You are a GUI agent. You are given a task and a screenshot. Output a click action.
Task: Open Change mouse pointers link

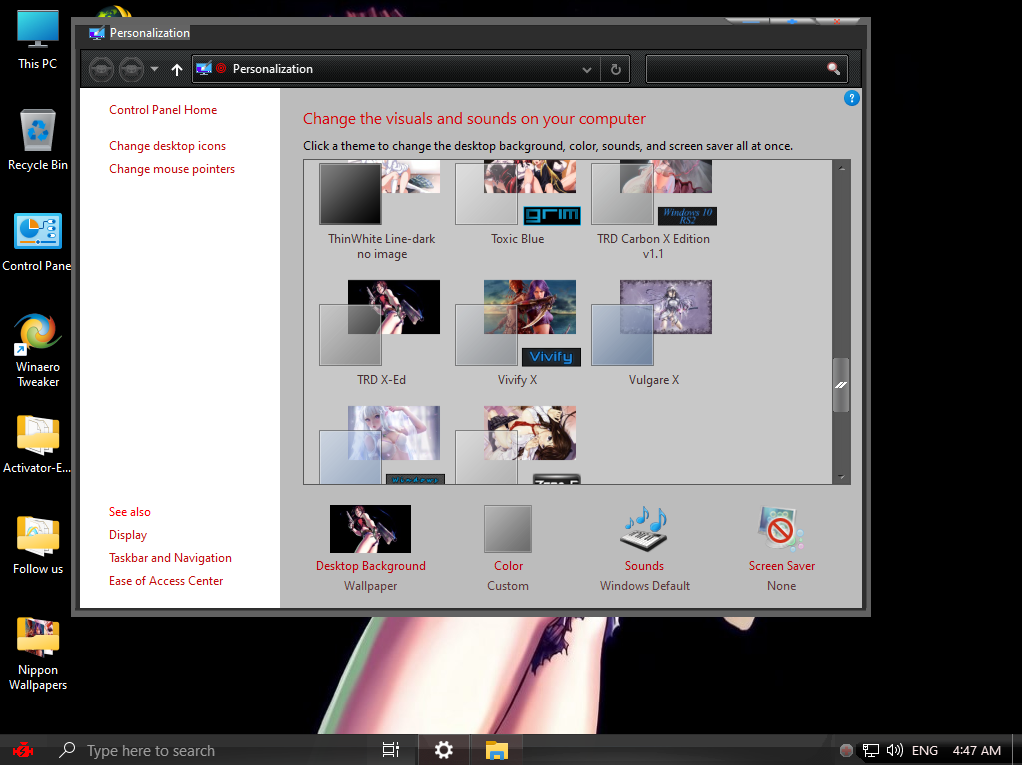(171, 169)
